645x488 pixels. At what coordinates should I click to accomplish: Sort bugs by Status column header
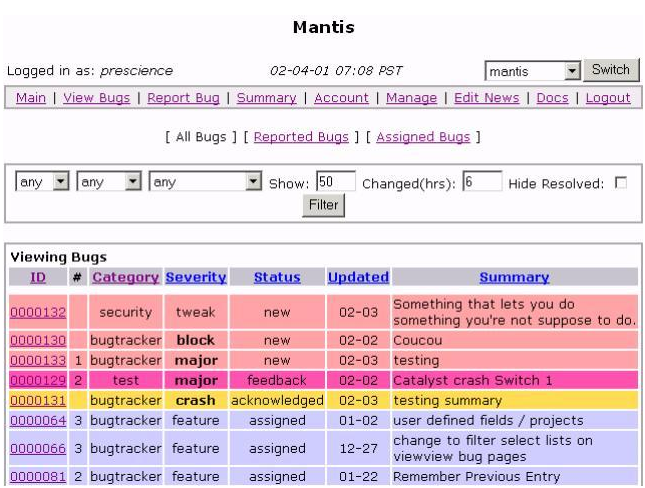277,277
